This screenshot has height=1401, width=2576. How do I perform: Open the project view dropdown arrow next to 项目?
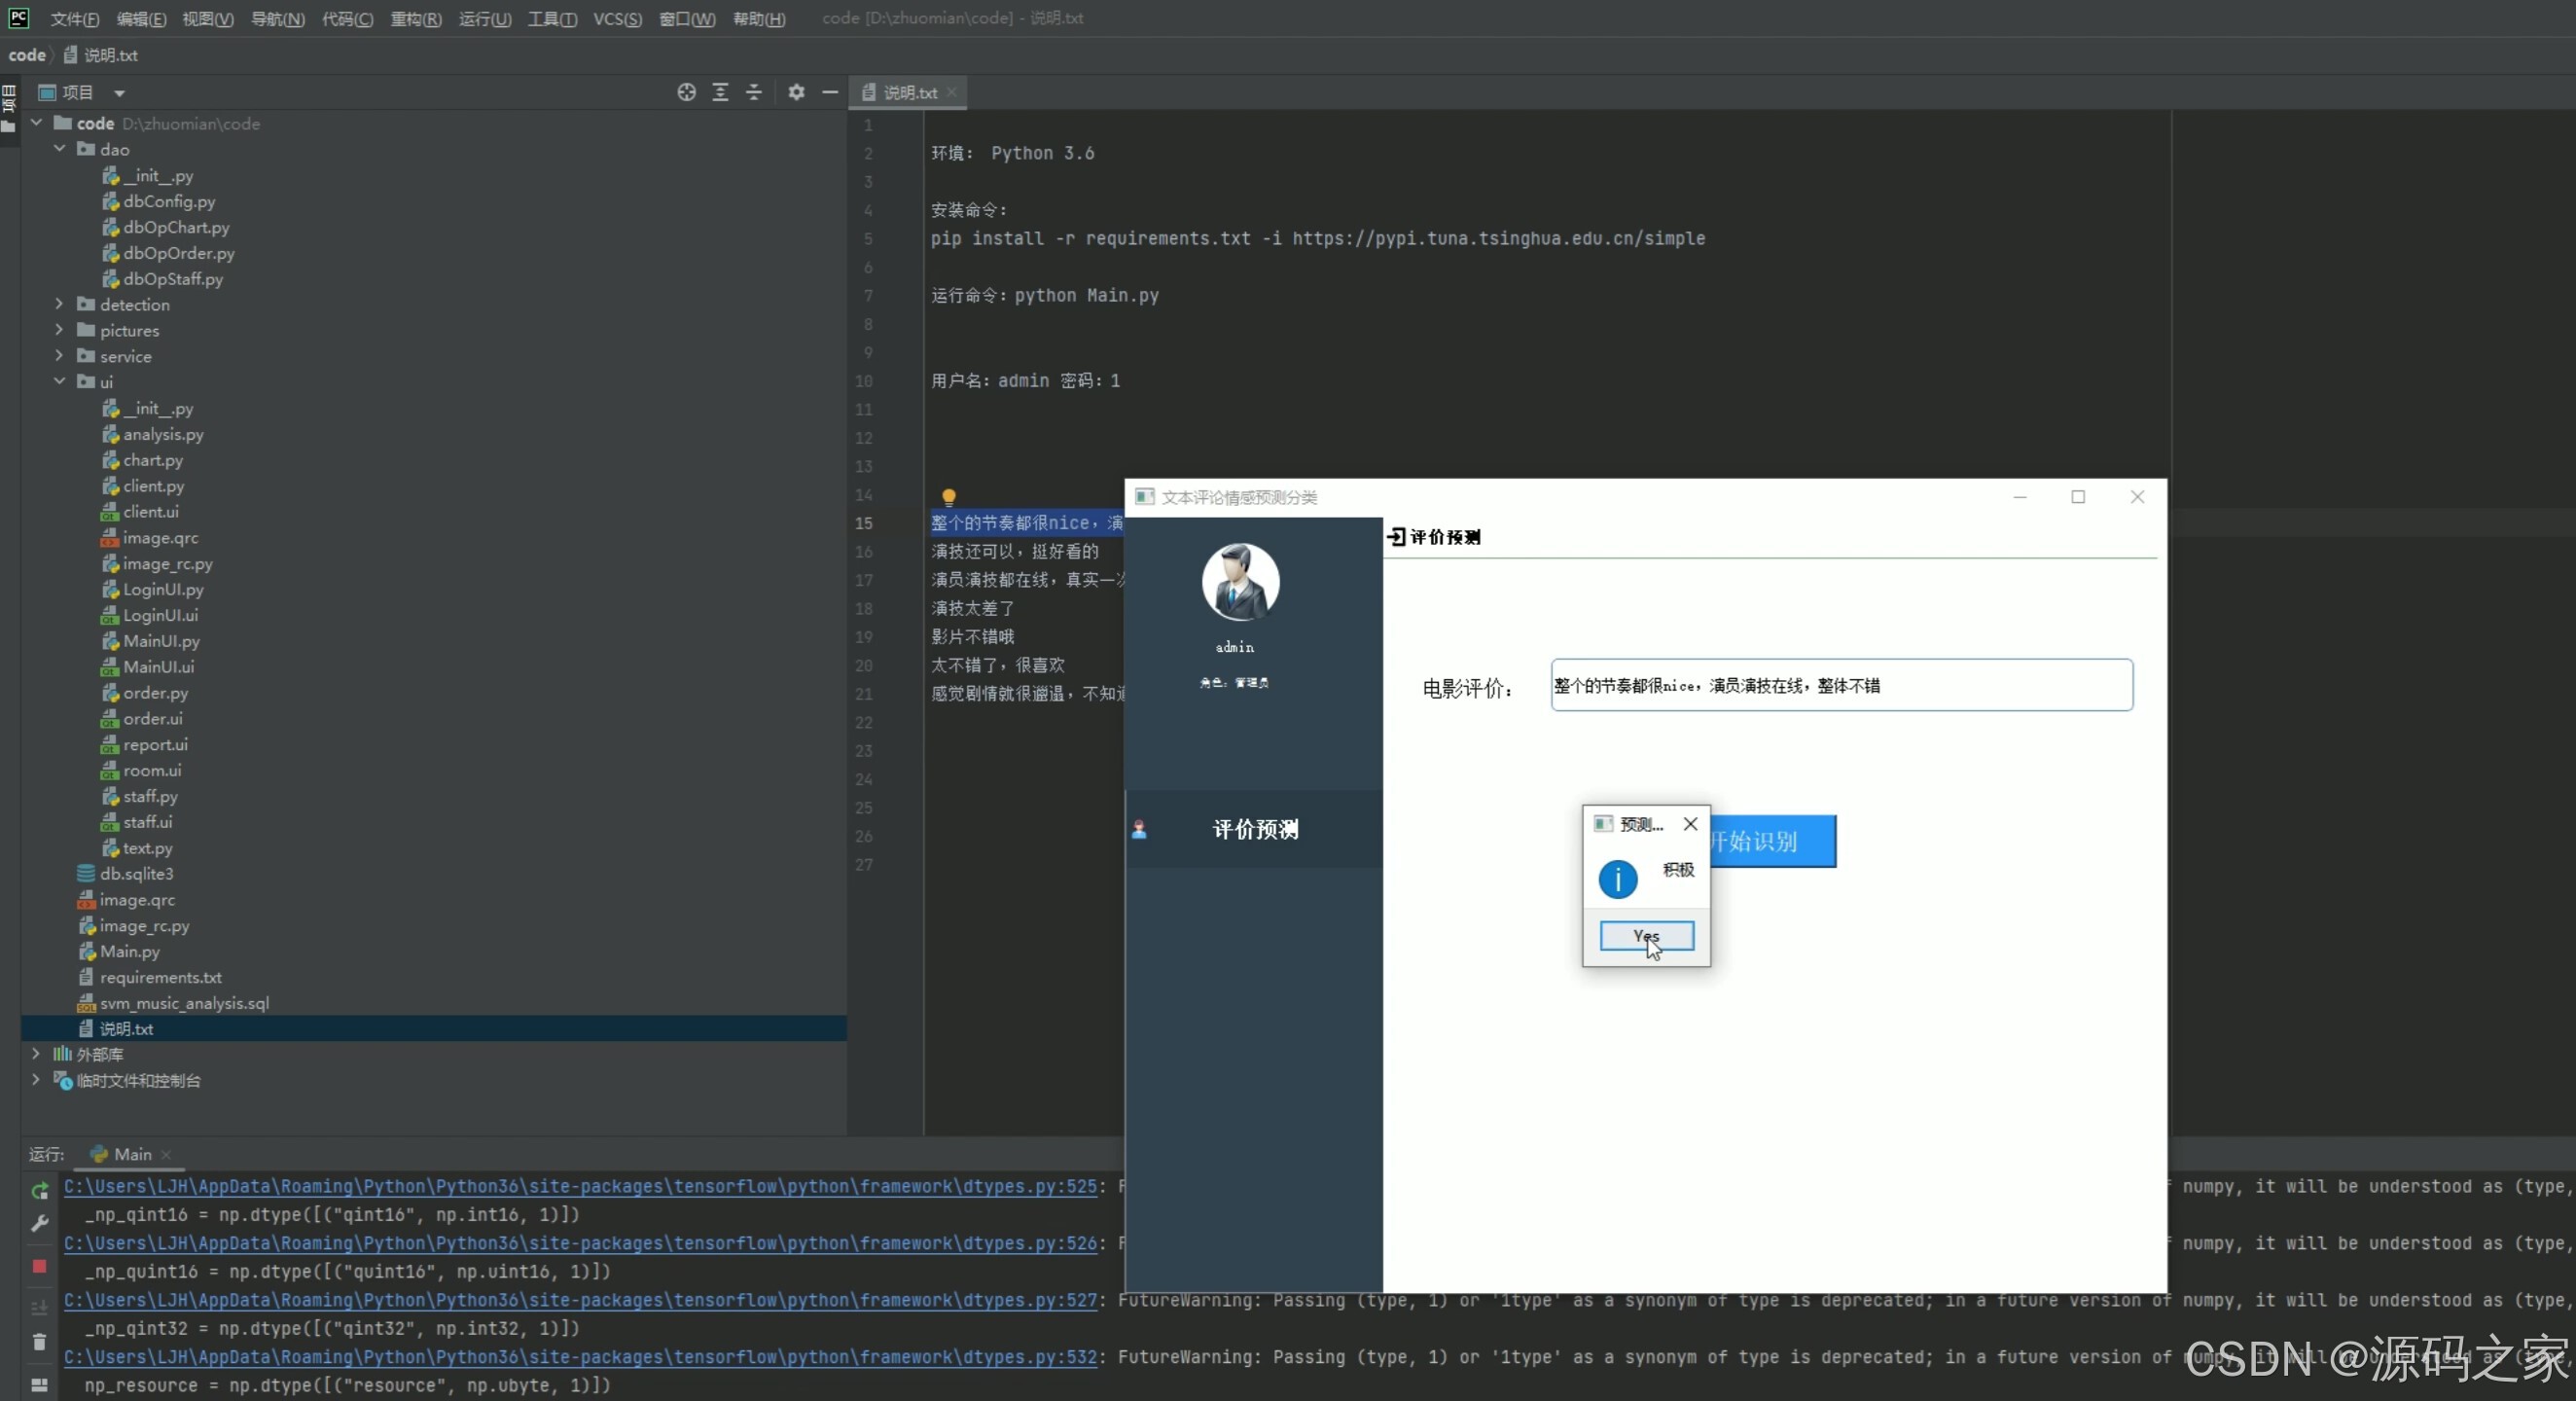[x=119, y=93]
